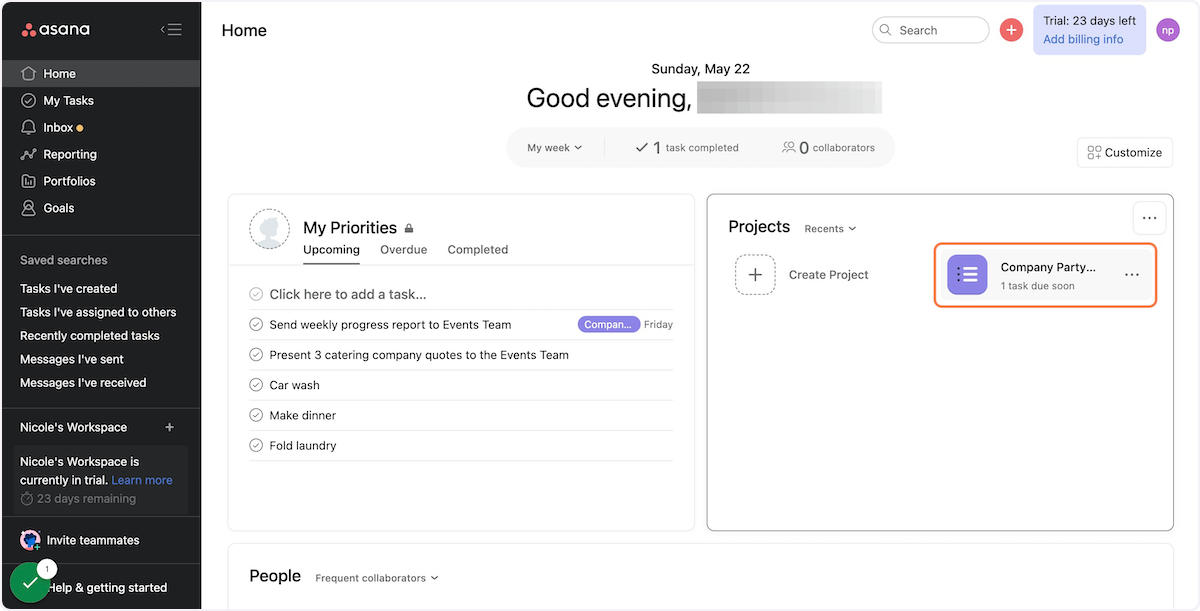
Task: Open 'Messages I've received' saved search
Action: tap(83, 383)
